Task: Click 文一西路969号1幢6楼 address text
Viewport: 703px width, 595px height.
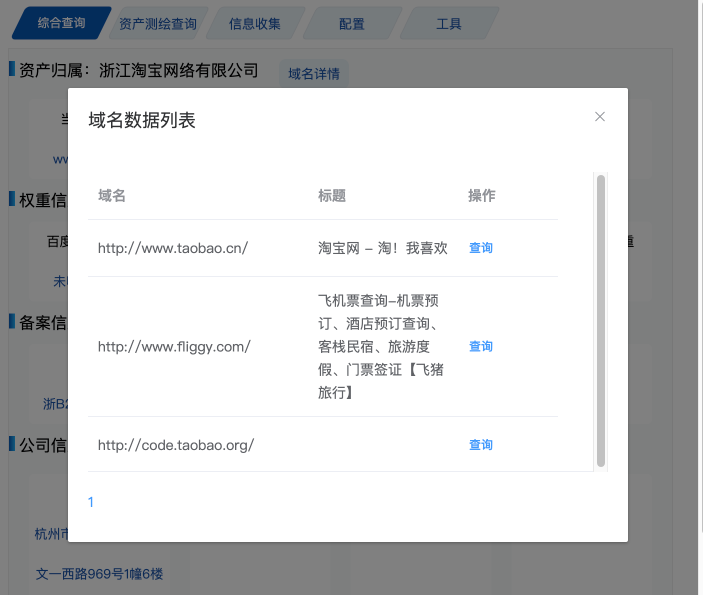Action: tap(99, 573)
